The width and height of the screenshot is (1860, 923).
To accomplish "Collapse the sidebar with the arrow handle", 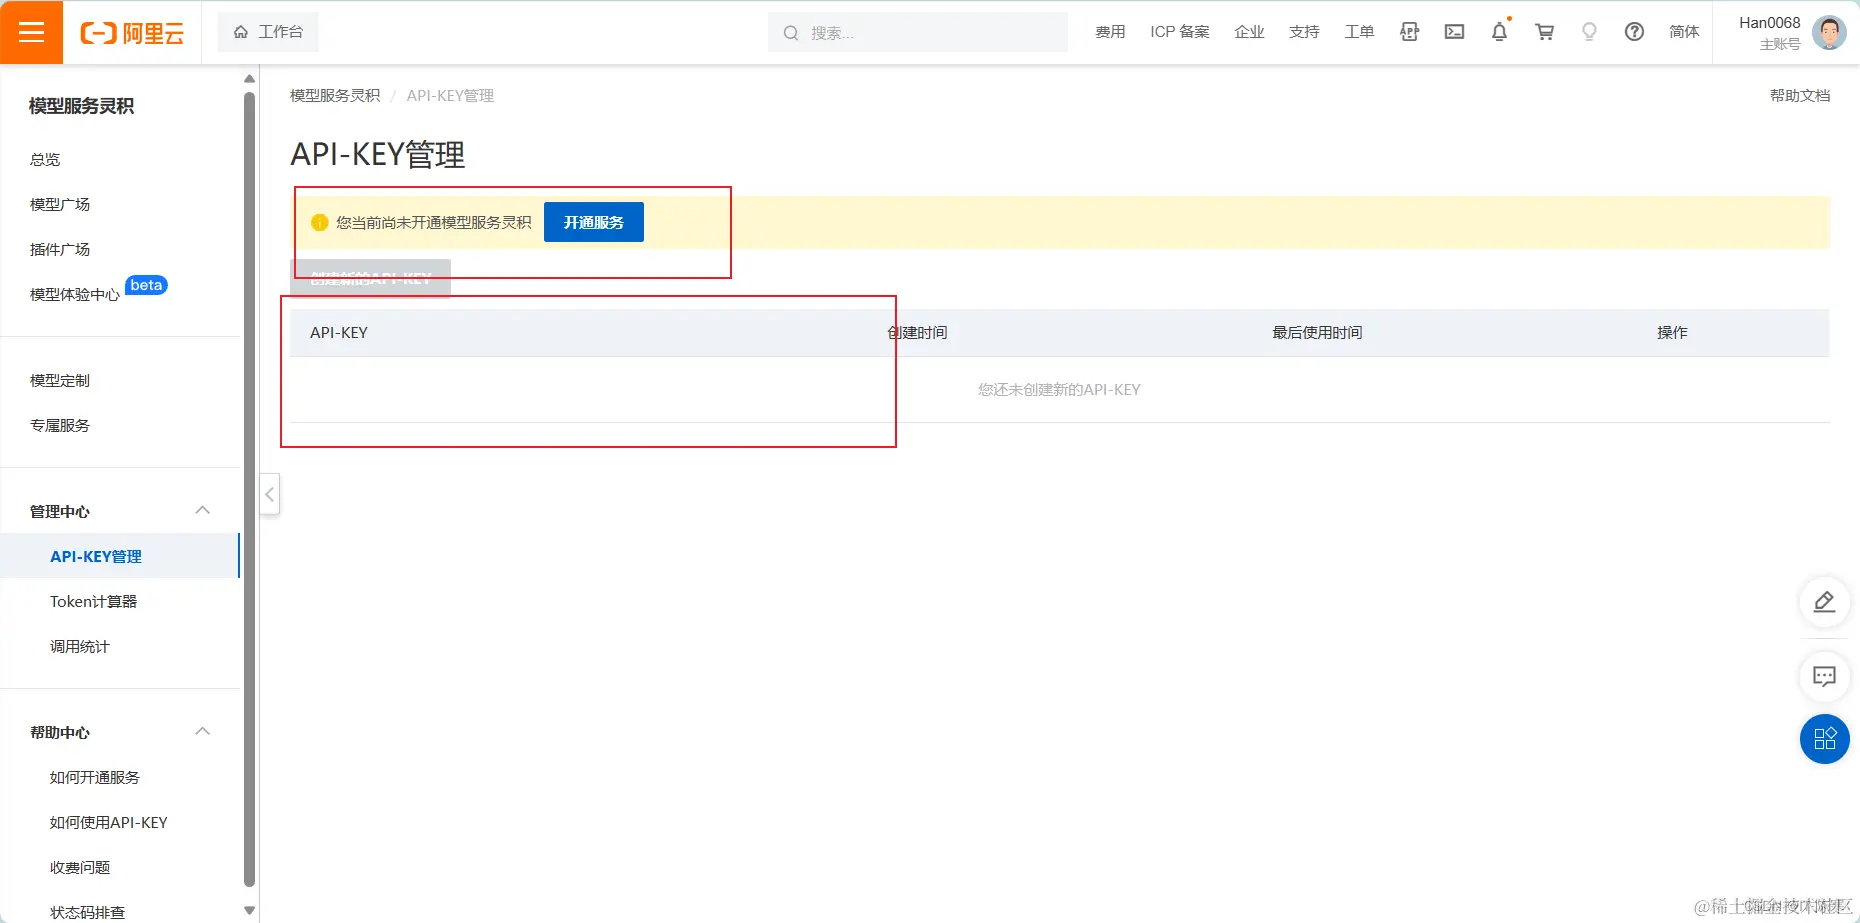I will (269, 494).
